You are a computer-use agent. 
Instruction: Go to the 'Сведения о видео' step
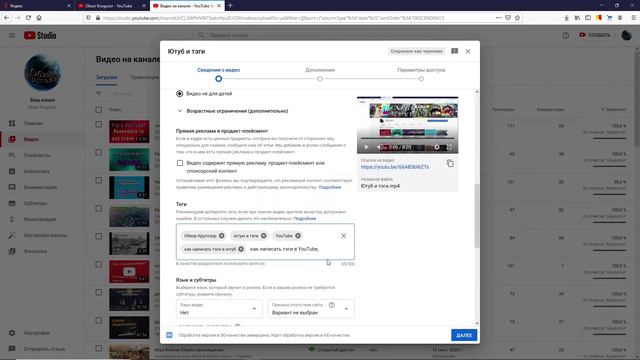click(218, 74)
